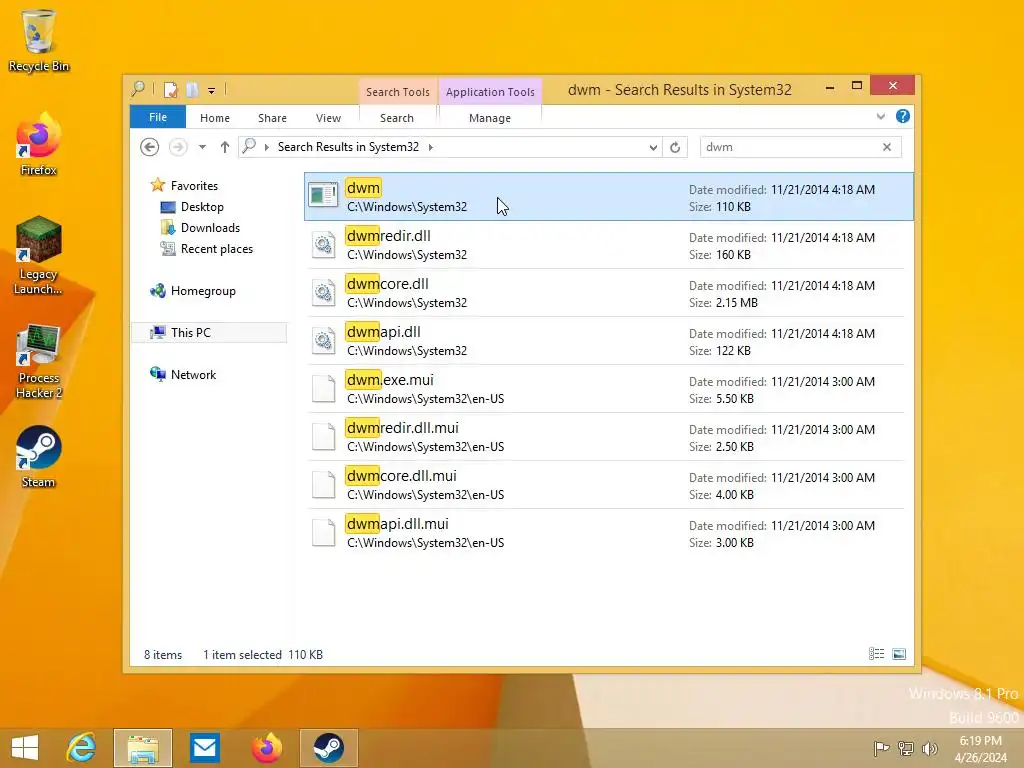Select the dwmapi.dll file name

point(383,332)
